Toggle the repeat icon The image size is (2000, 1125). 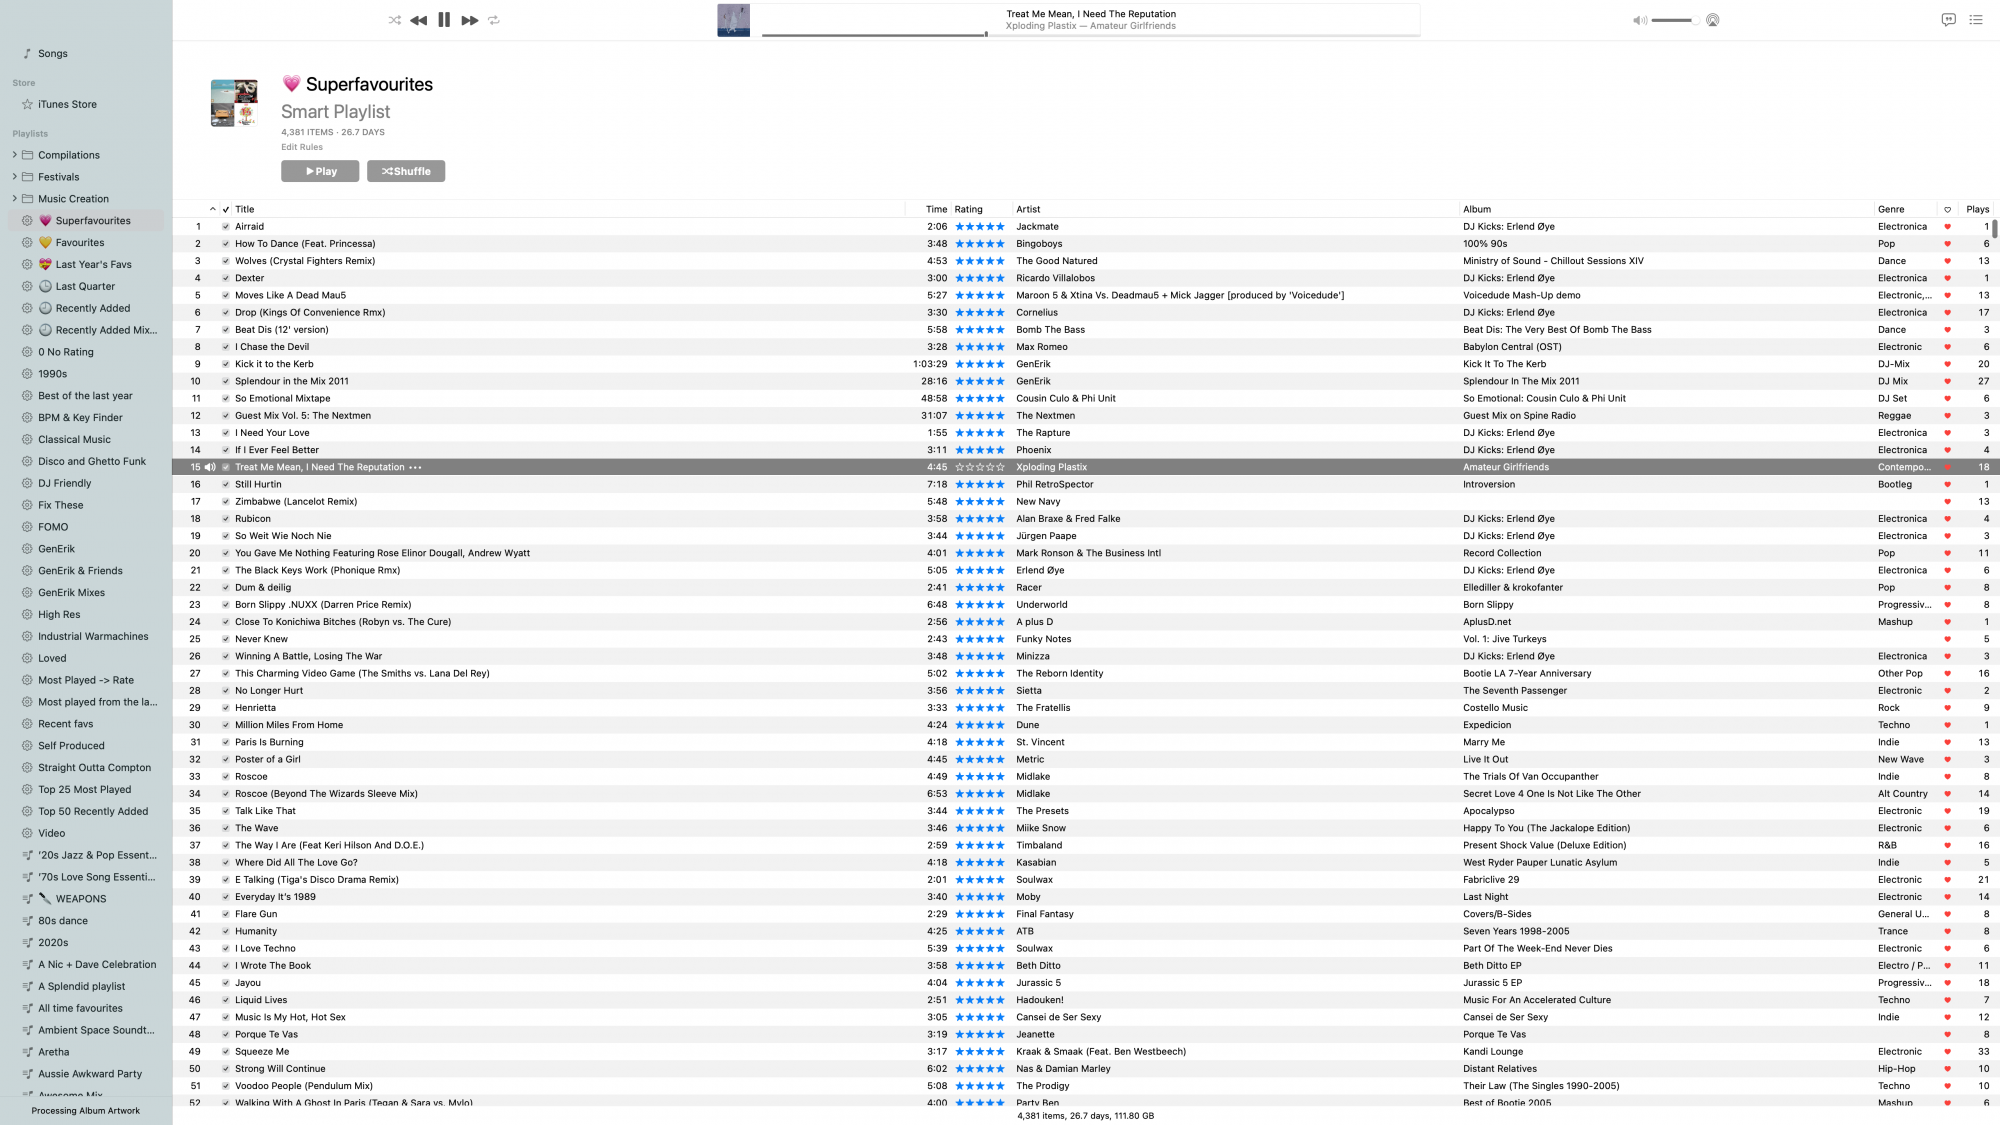494,20
